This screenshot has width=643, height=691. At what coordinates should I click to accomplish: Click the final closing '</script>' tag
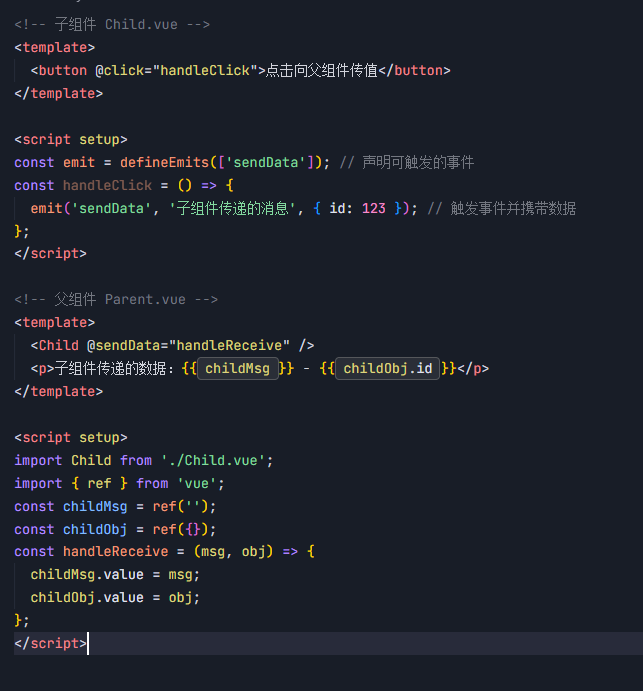click(x=50, y=643)
